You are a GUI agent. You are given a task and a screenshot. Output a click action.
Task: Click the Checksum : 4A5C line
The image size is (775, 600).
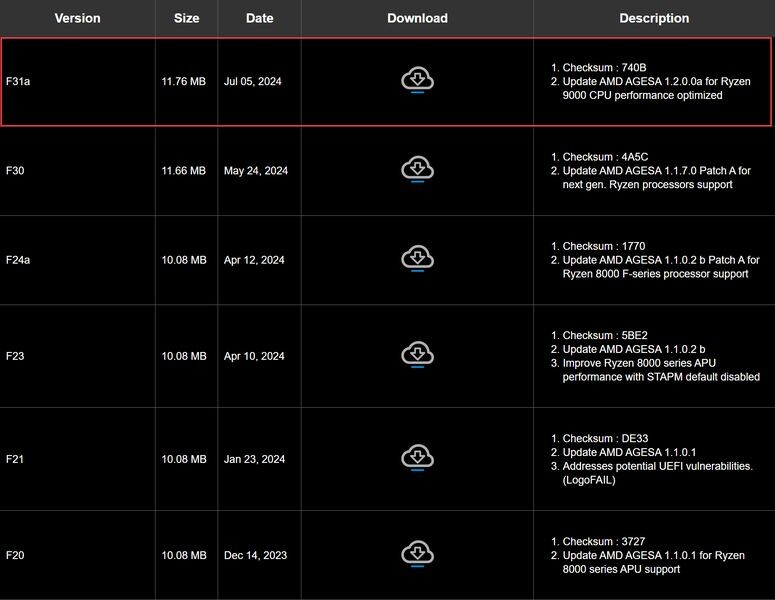tap(605, 157)
